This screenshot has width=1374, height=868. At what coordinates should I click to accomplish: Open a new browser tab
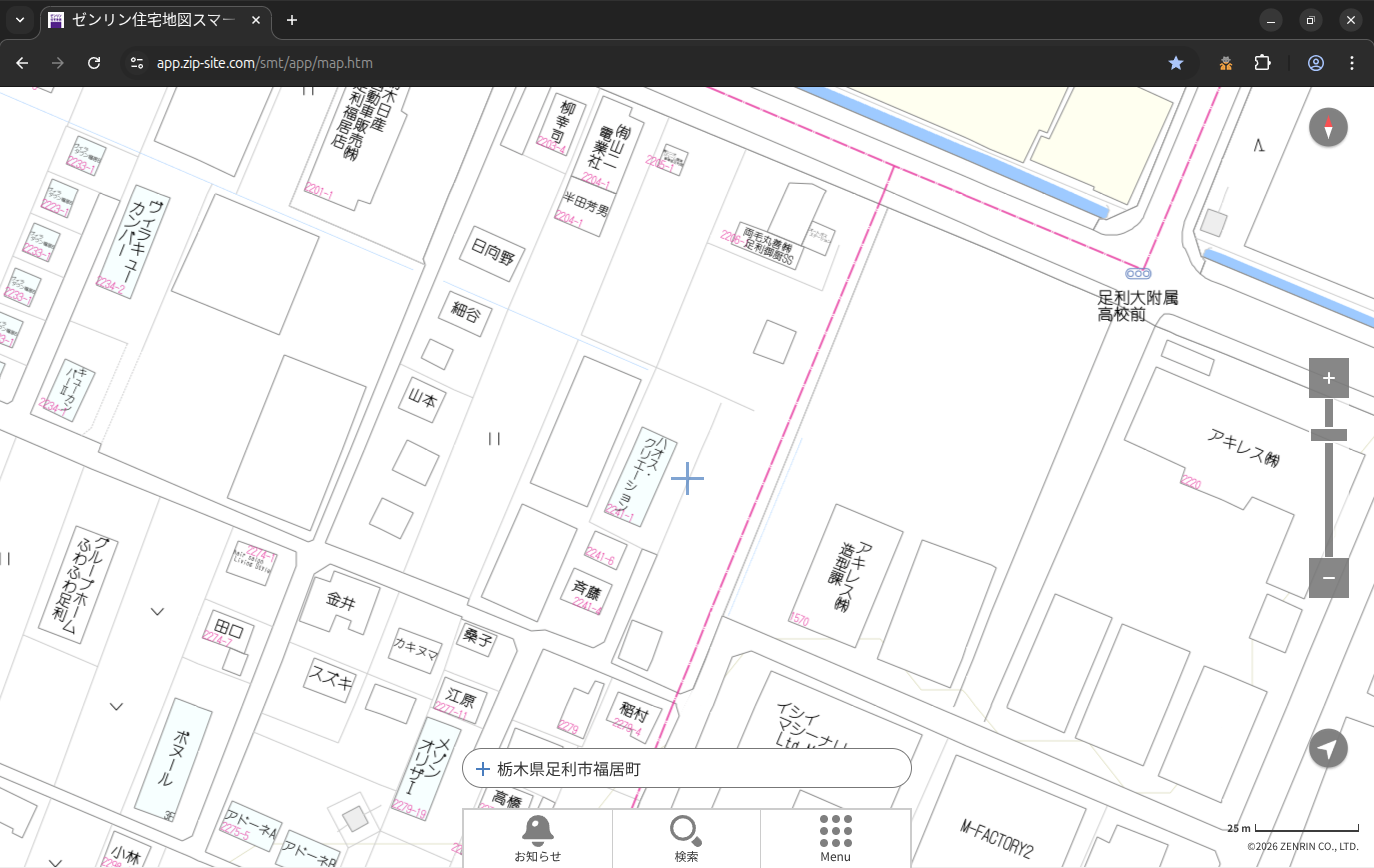pos(292,20)
